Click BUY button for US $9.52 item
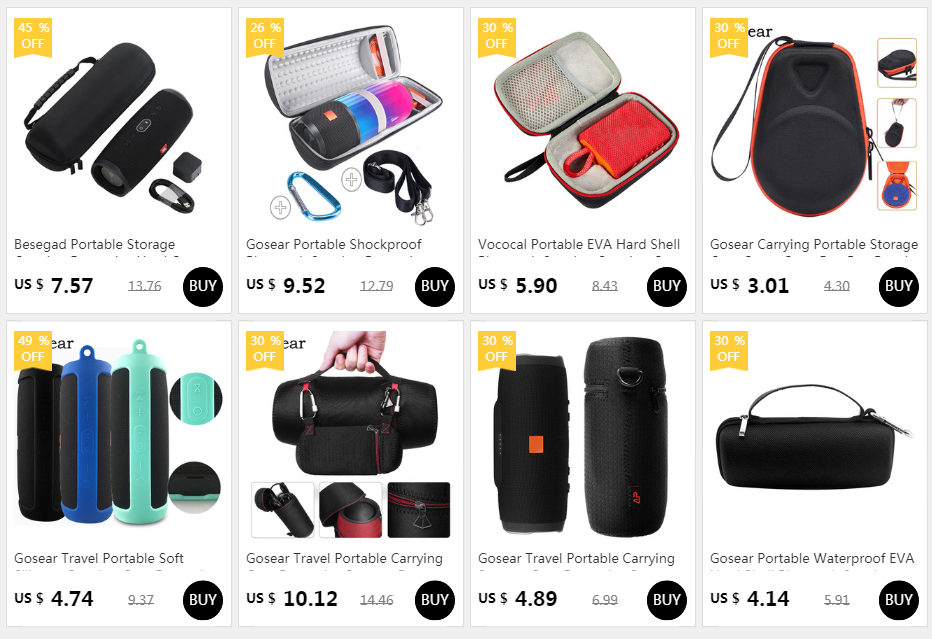 pos(434,287)
